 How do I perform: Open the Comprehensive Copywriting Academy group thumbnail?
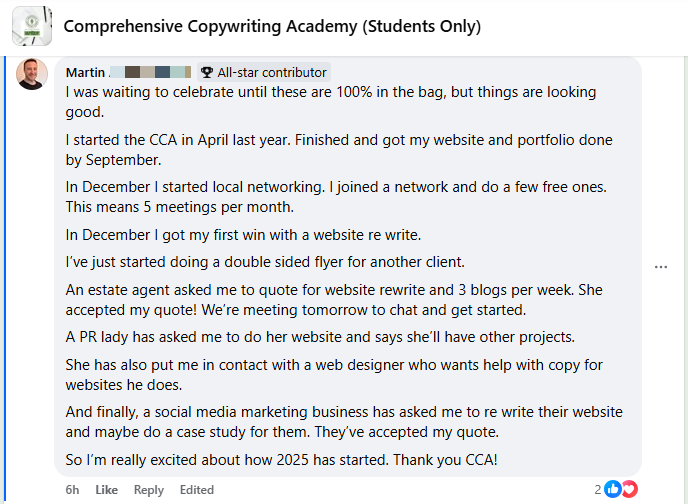point(32,26)
